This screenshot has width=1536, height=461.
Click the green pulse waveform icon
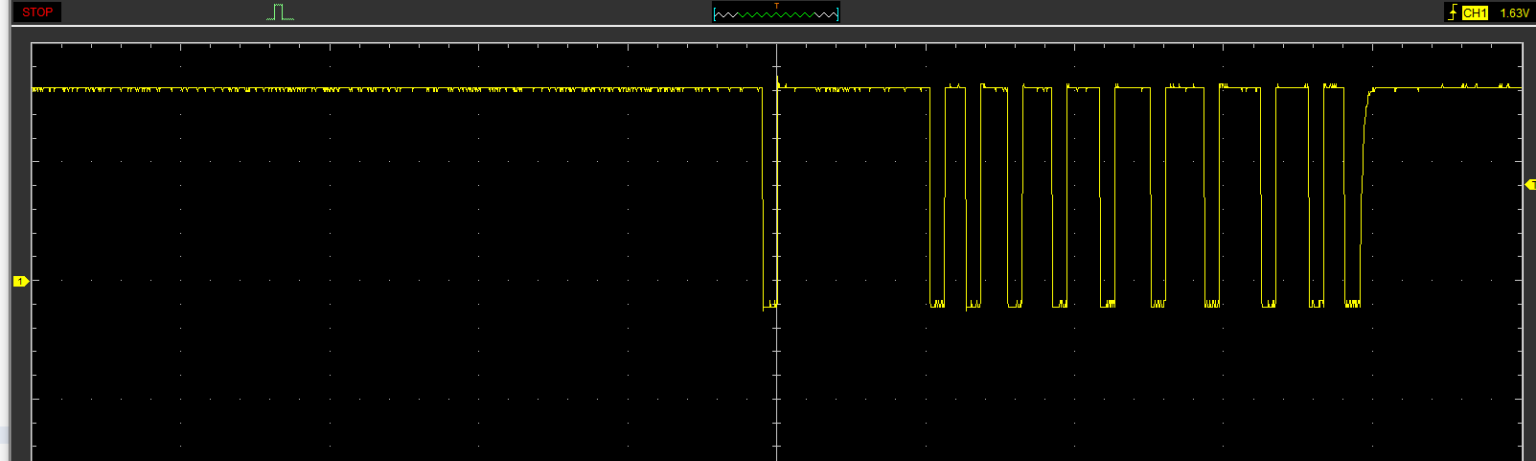tap(280, 12)
